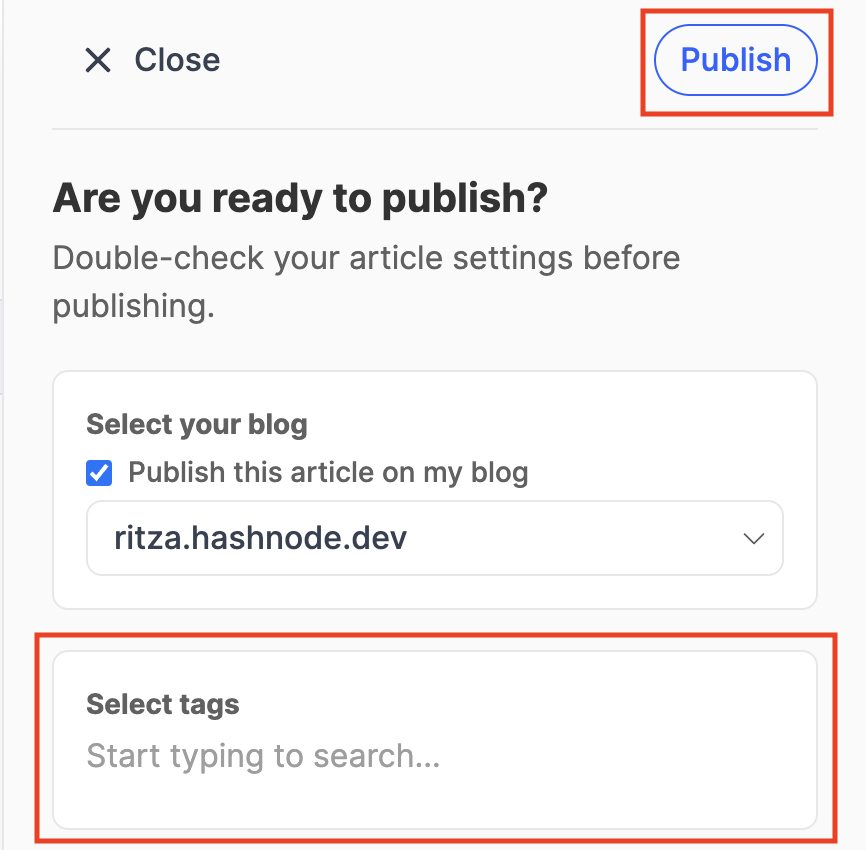Viewport: 866px width, 850px height.
Task: Click the divider line below the Close button
Action: coord(434,129)
